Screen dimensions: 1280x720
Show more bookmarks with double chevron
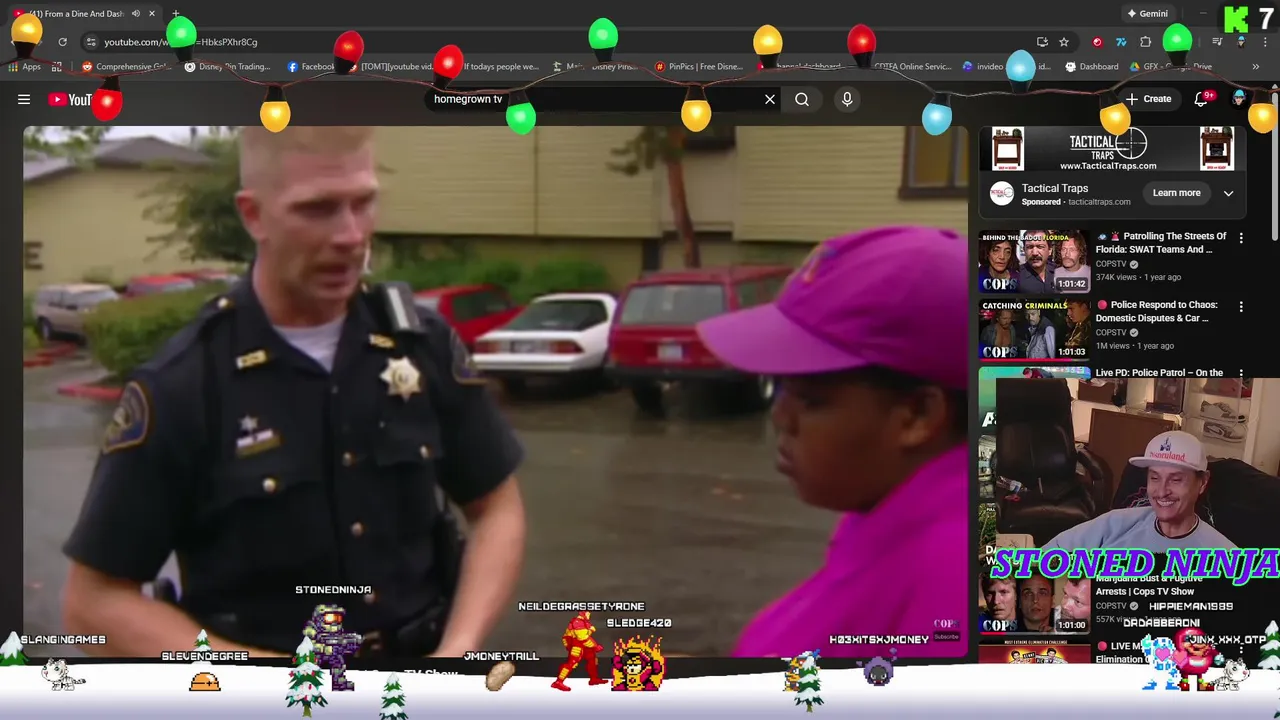(1256, 67)
